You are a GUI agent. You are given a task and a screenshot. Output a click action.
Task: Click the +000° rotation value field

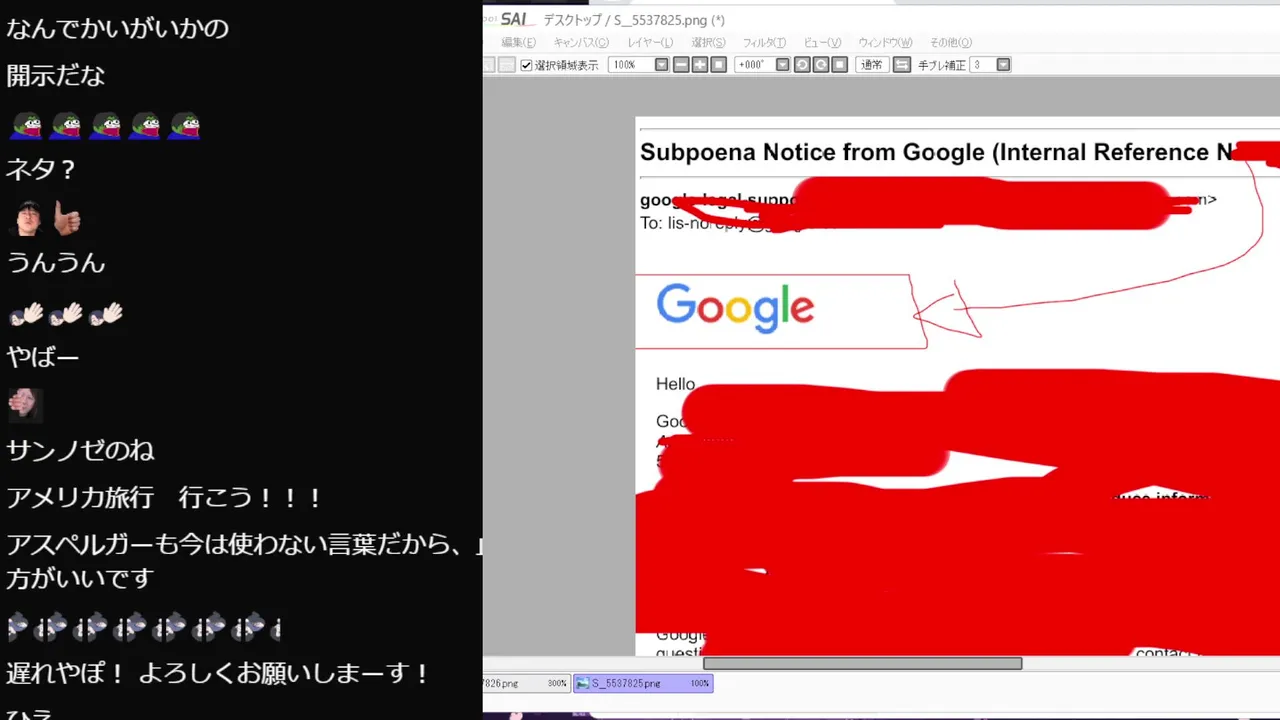pyautogui.click(x=755, y=65)
